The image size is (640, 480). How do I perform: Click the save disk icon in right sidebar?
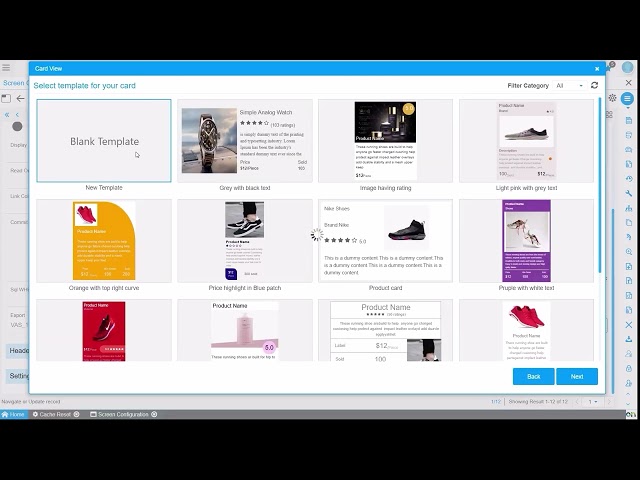tap(629, 120)
